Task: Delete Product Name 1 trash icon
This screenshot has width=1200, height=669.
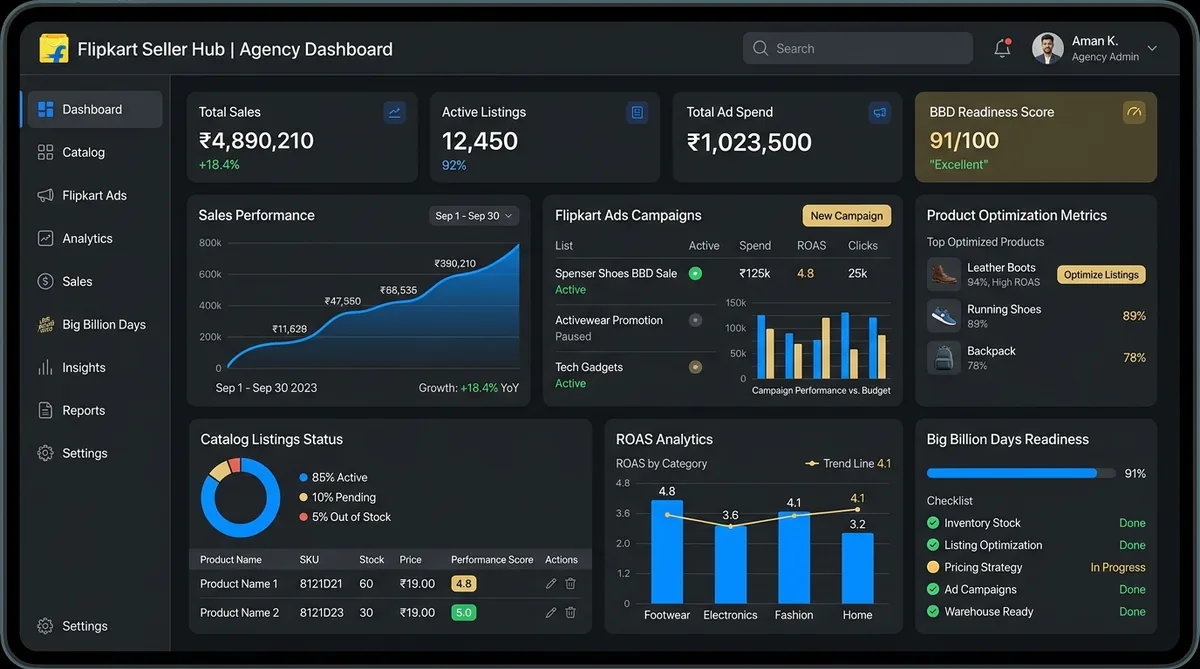Action: (570, 584)
